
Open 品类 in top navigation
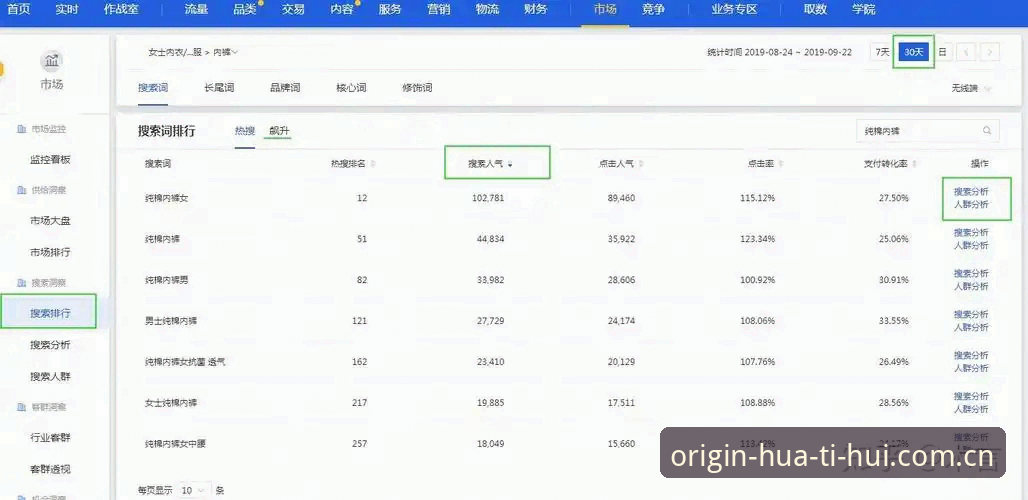pos(245,9)
